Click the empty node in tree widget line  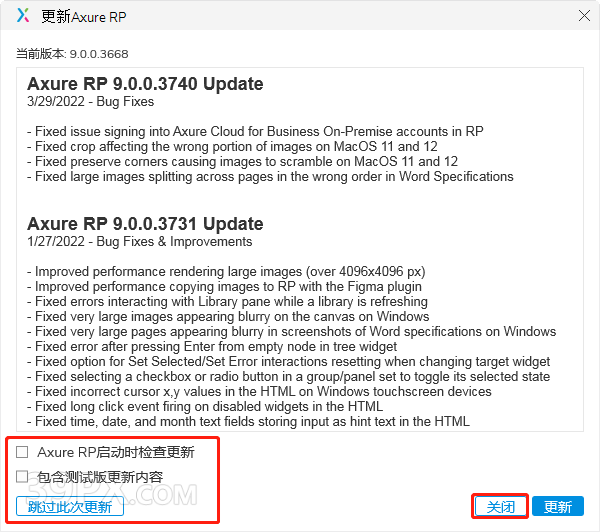(212, 346)
